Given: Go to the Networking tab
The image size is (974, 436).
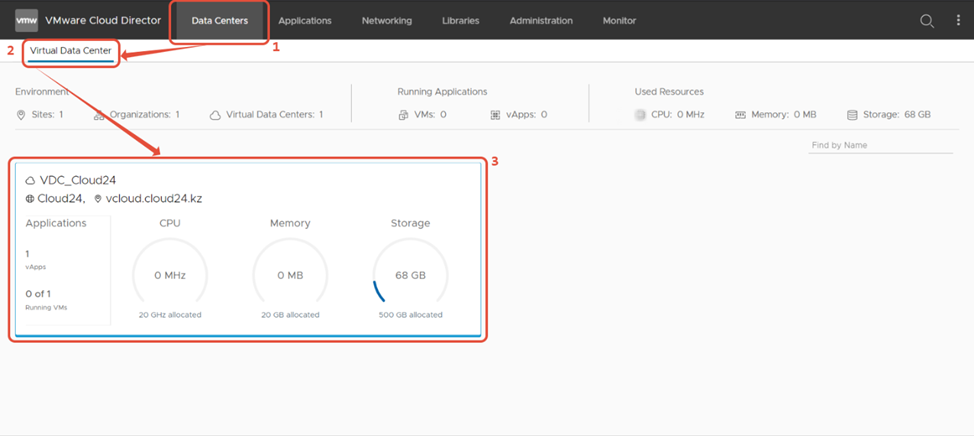Looking at the screenshot, I should tap(386, 21).
